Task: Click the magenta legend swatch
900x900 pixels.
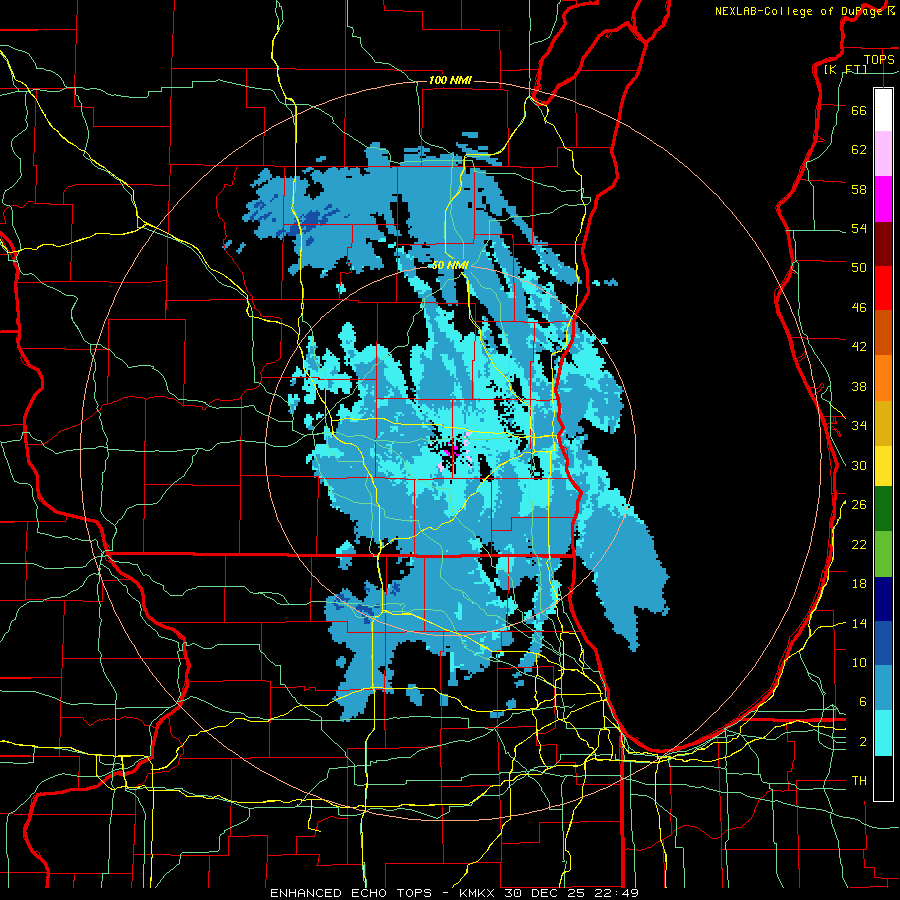Action: [x=883, y=199]
